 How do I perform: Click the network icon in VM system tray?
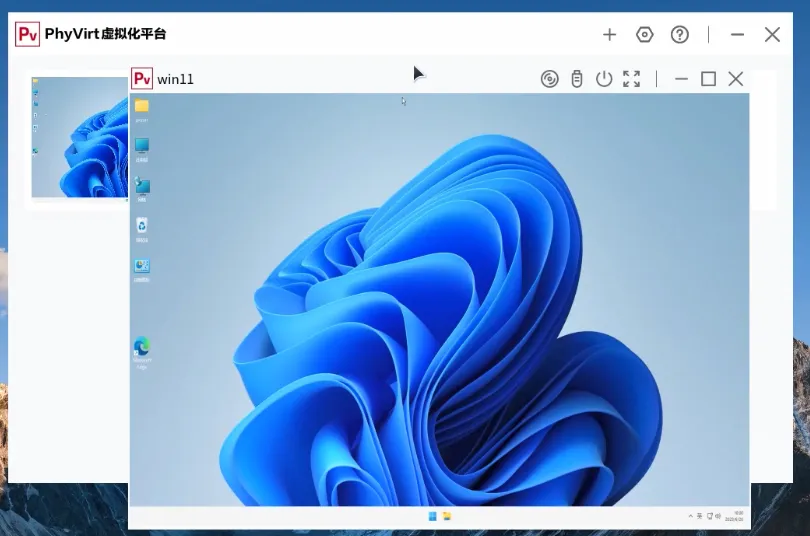[x=709, y=516]
